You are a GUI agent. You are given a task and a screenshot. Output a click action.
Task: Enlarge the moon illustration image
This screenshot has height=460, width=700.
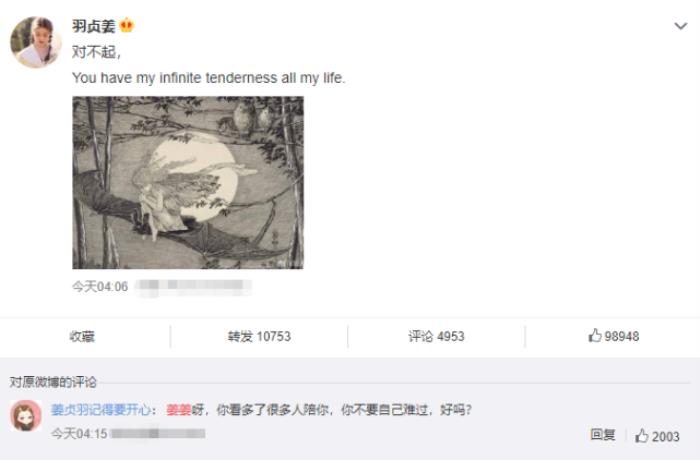pyautogui.click(x=188, y=183)
